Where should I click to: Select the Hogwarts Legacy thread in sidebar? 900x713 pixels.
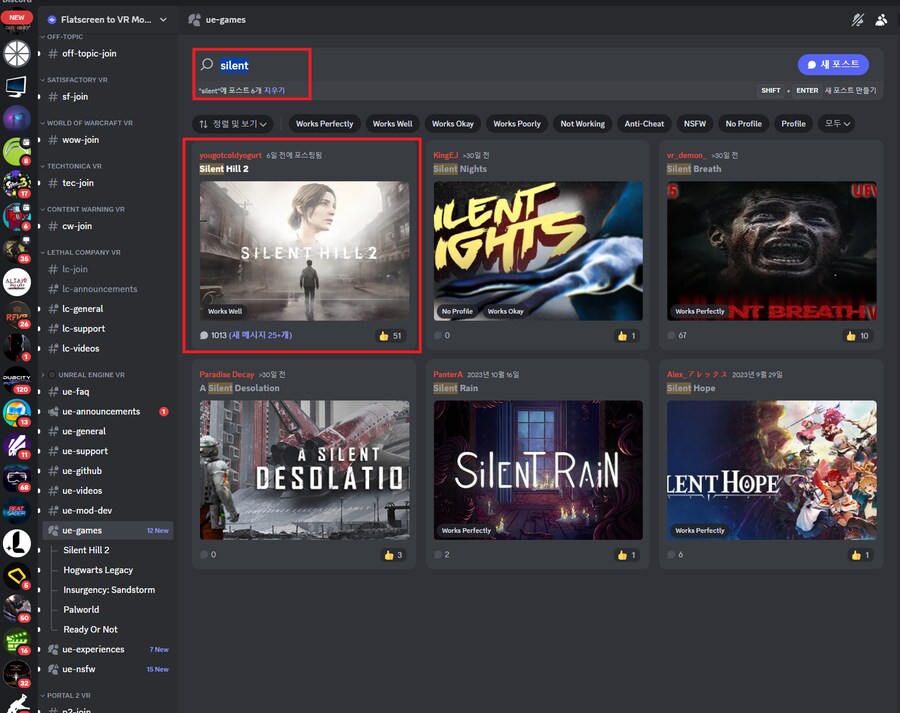(98, 570)
